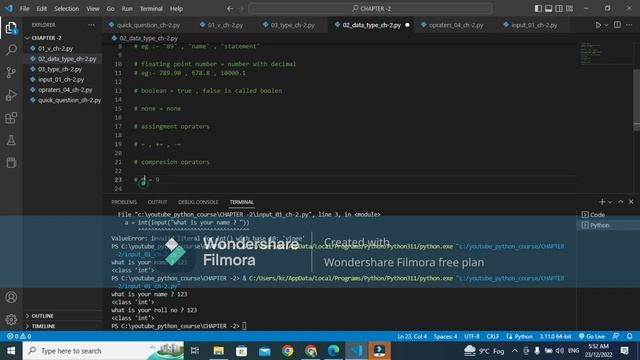Open Run and Debug view
Image resolution: width=640 pixels, height=360 pixels.
[11, 95]
